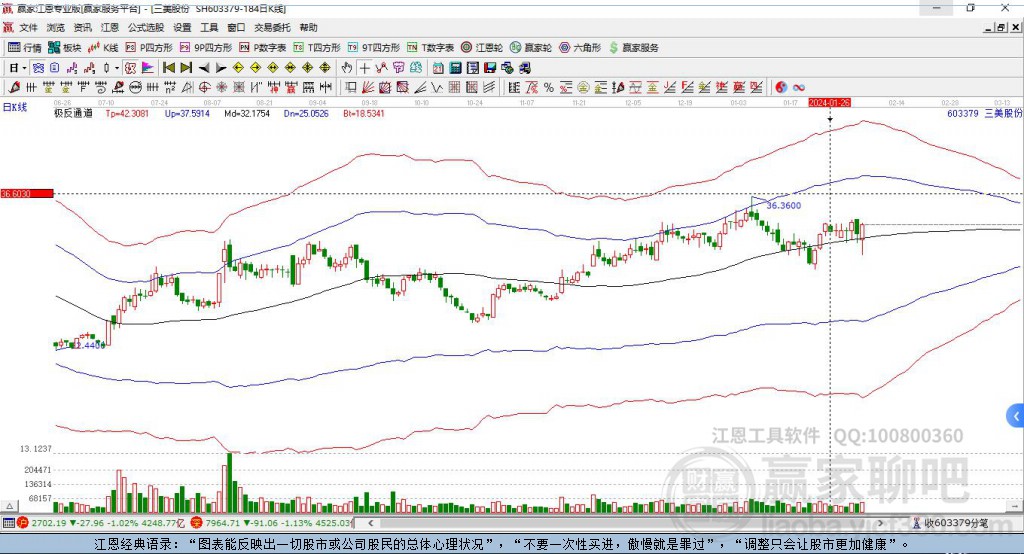Open the 工具 menu
1024x554 pixels.
coord(209,27)
